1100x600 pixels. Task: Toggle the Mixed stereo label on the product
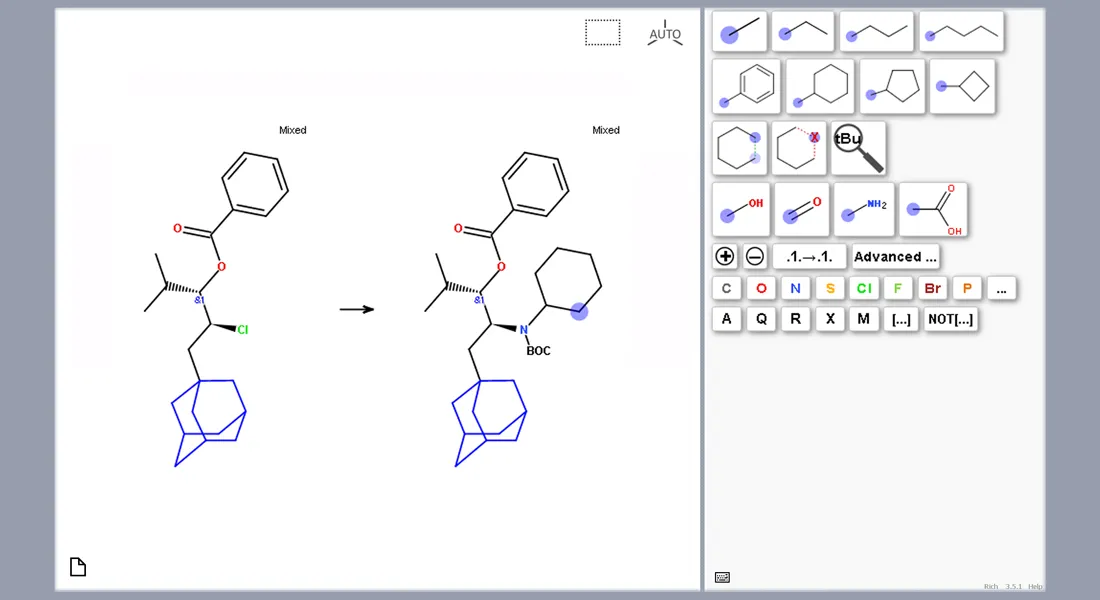(x=606, y=129)
